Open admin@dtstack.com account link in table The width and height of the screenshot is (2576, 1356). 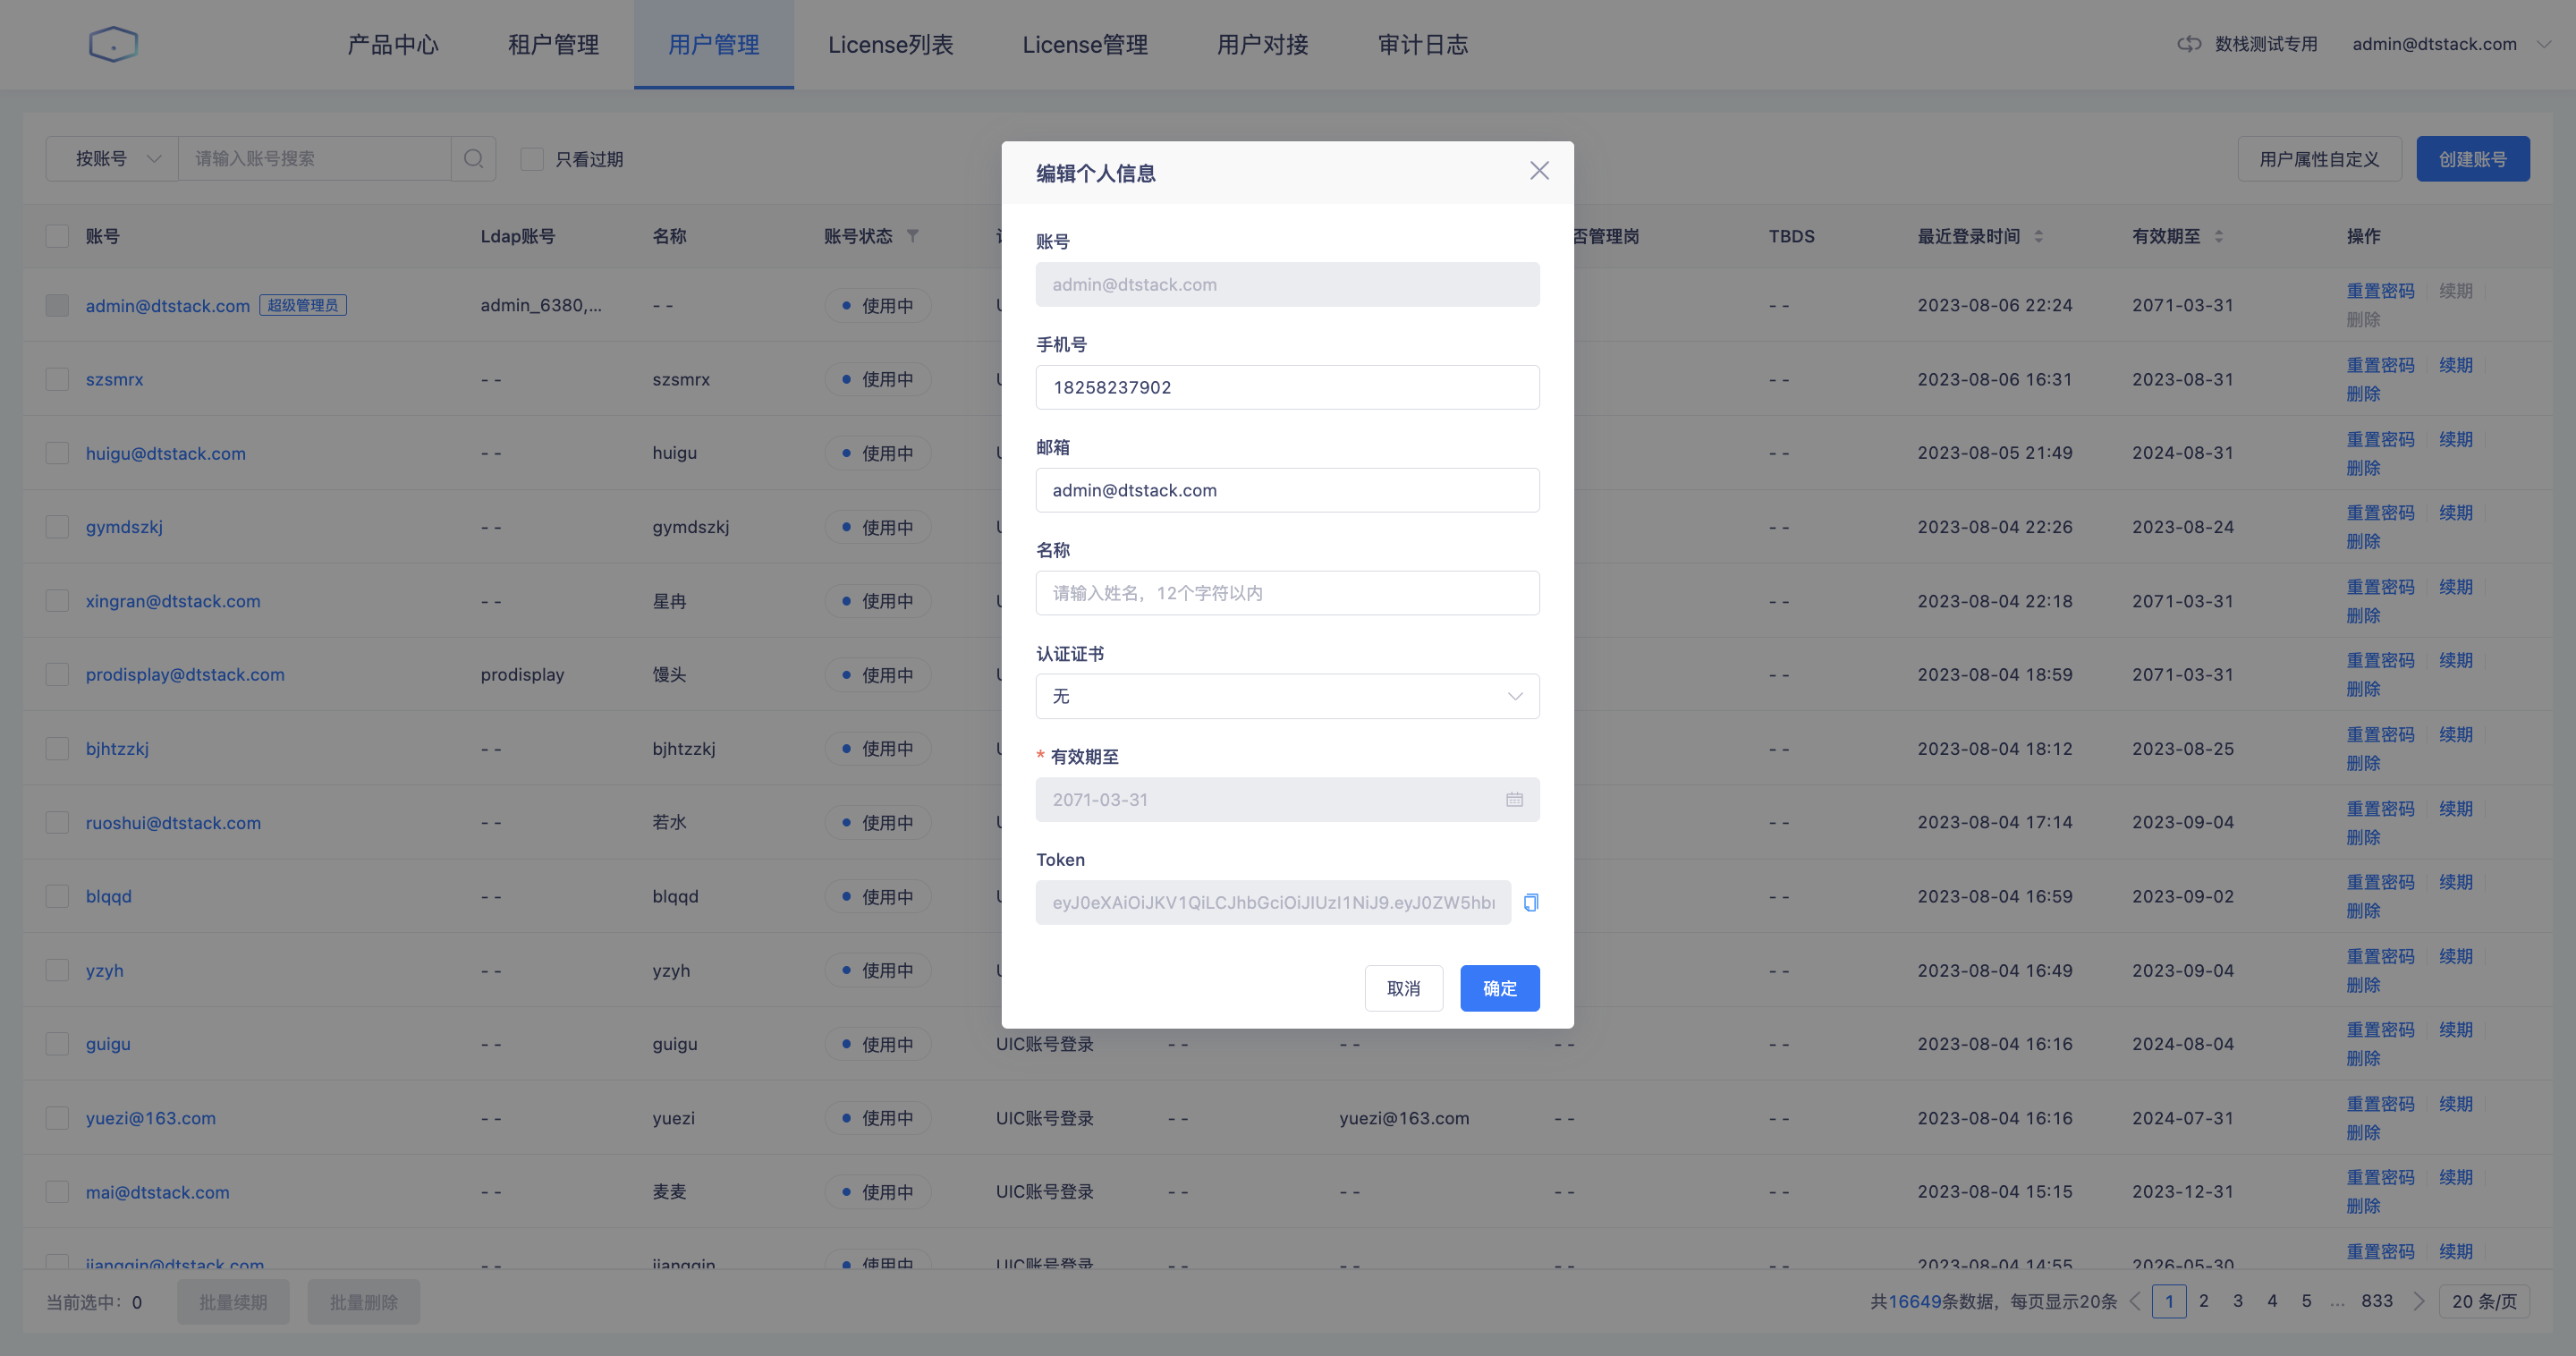(x=168, y=305)
